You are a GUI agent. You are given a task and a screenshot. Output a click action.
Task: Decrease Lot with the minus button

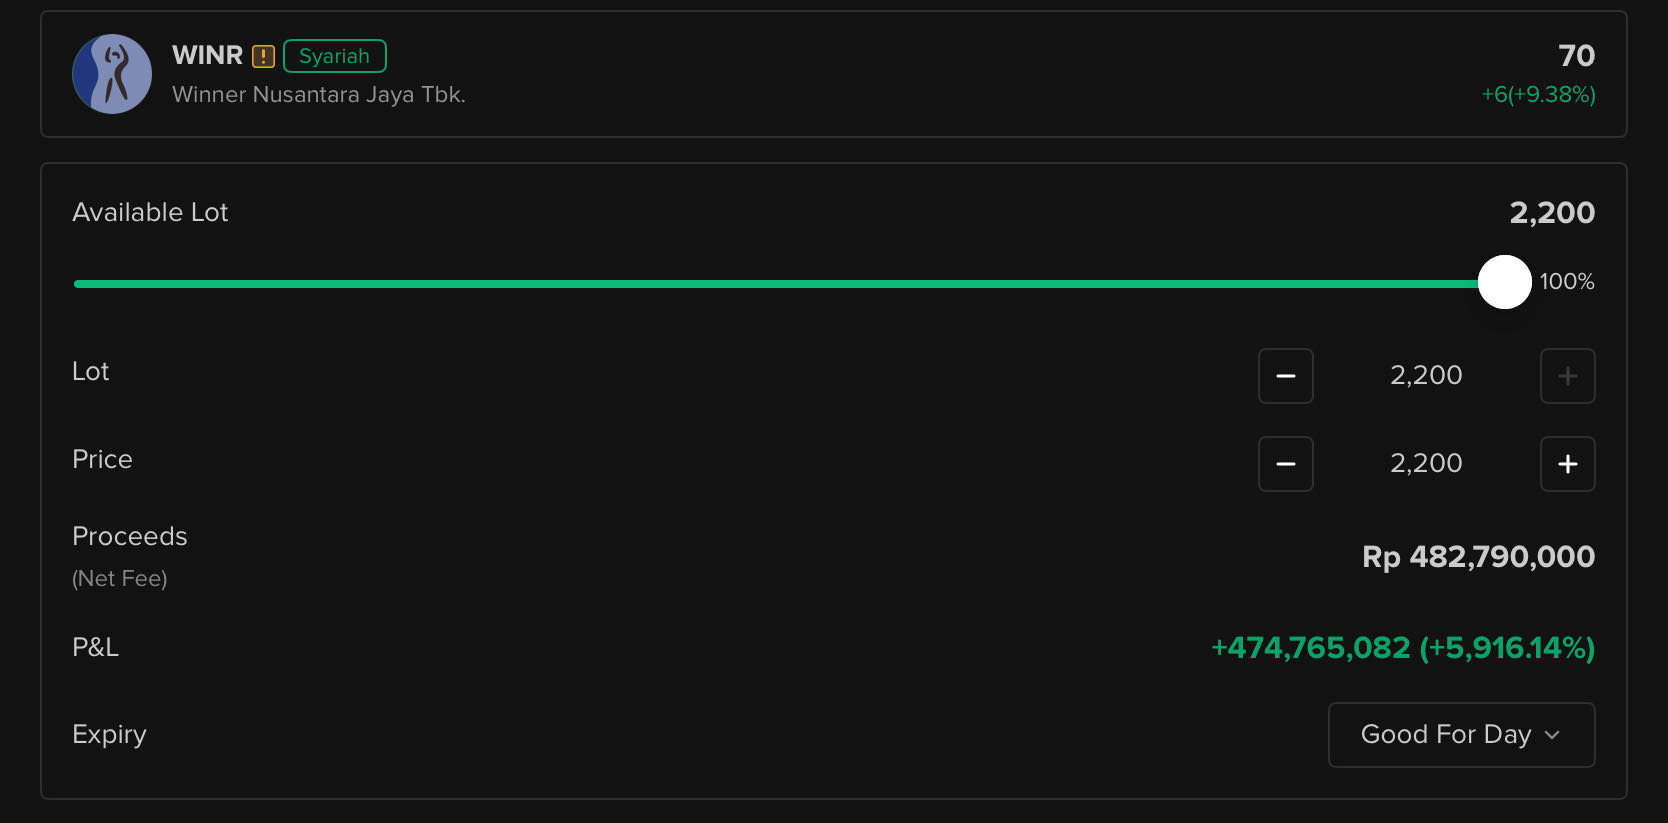(x=1285, y=376)
